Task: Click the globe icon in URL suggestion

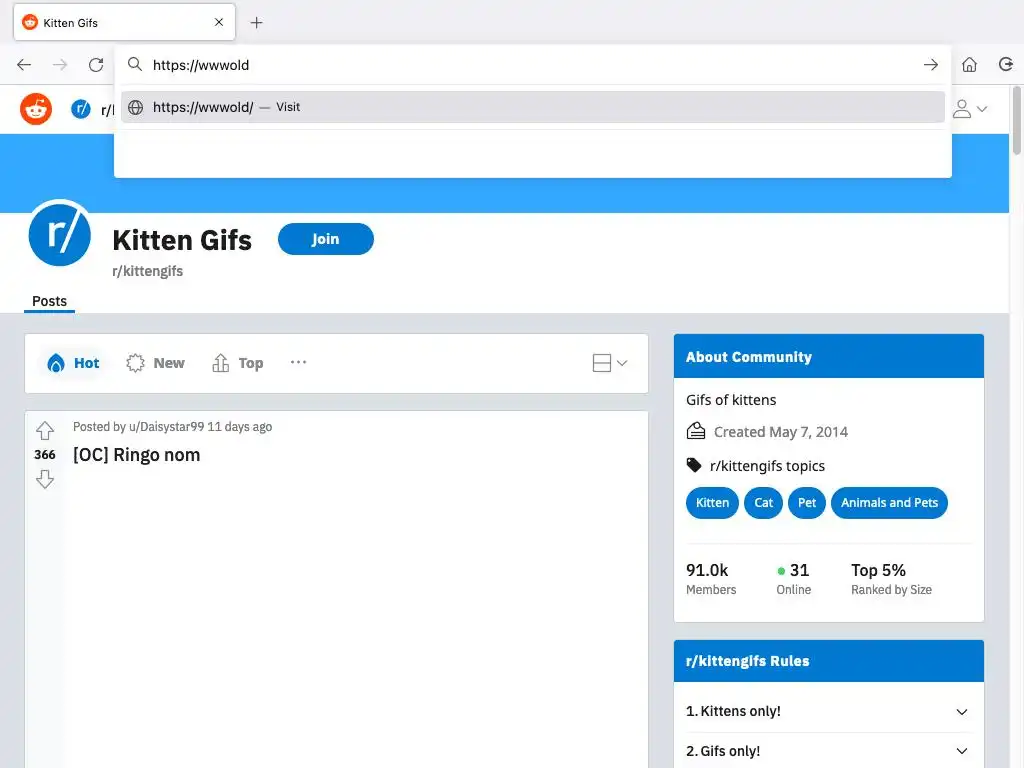Action: (x=136, y=107)
